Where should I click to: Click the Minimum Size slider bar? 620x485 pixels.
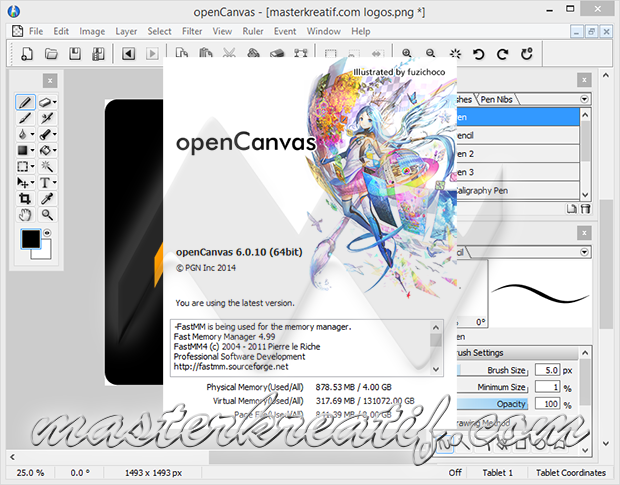(492, 387)
